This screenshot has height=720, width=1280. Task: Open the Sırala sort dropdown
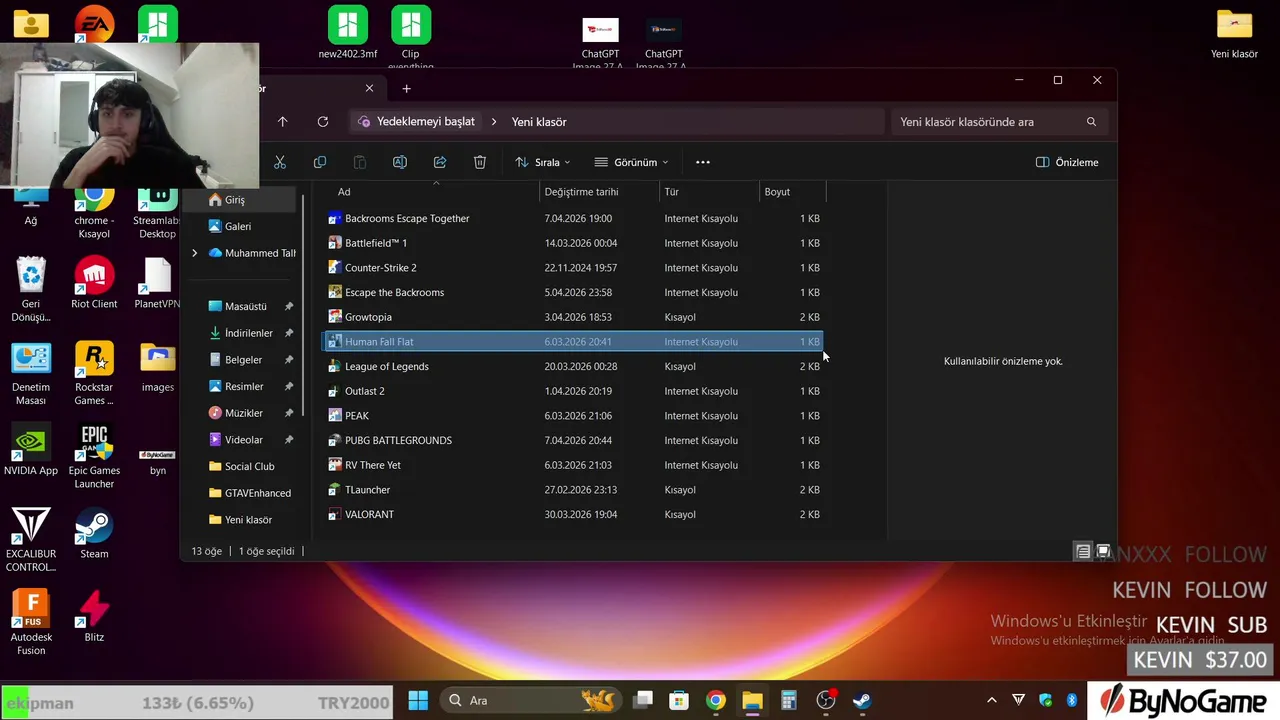543,162
